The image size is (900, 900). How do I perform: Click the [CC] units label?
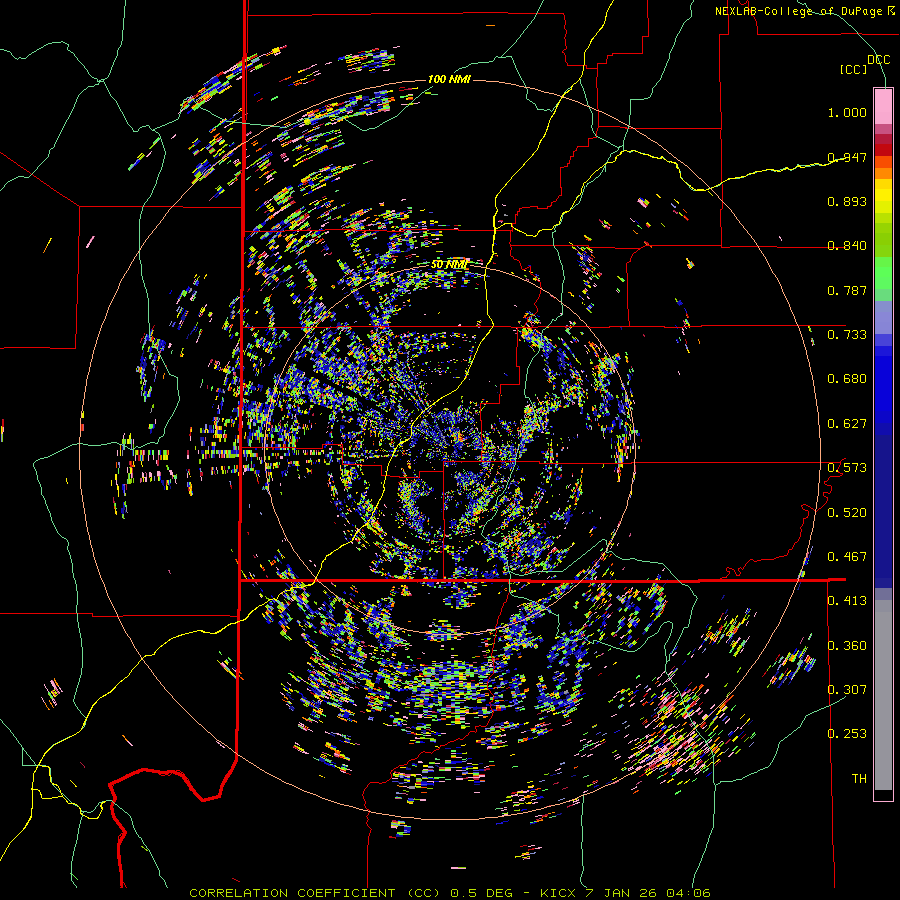pyautogui.click(x=853, y=69)
